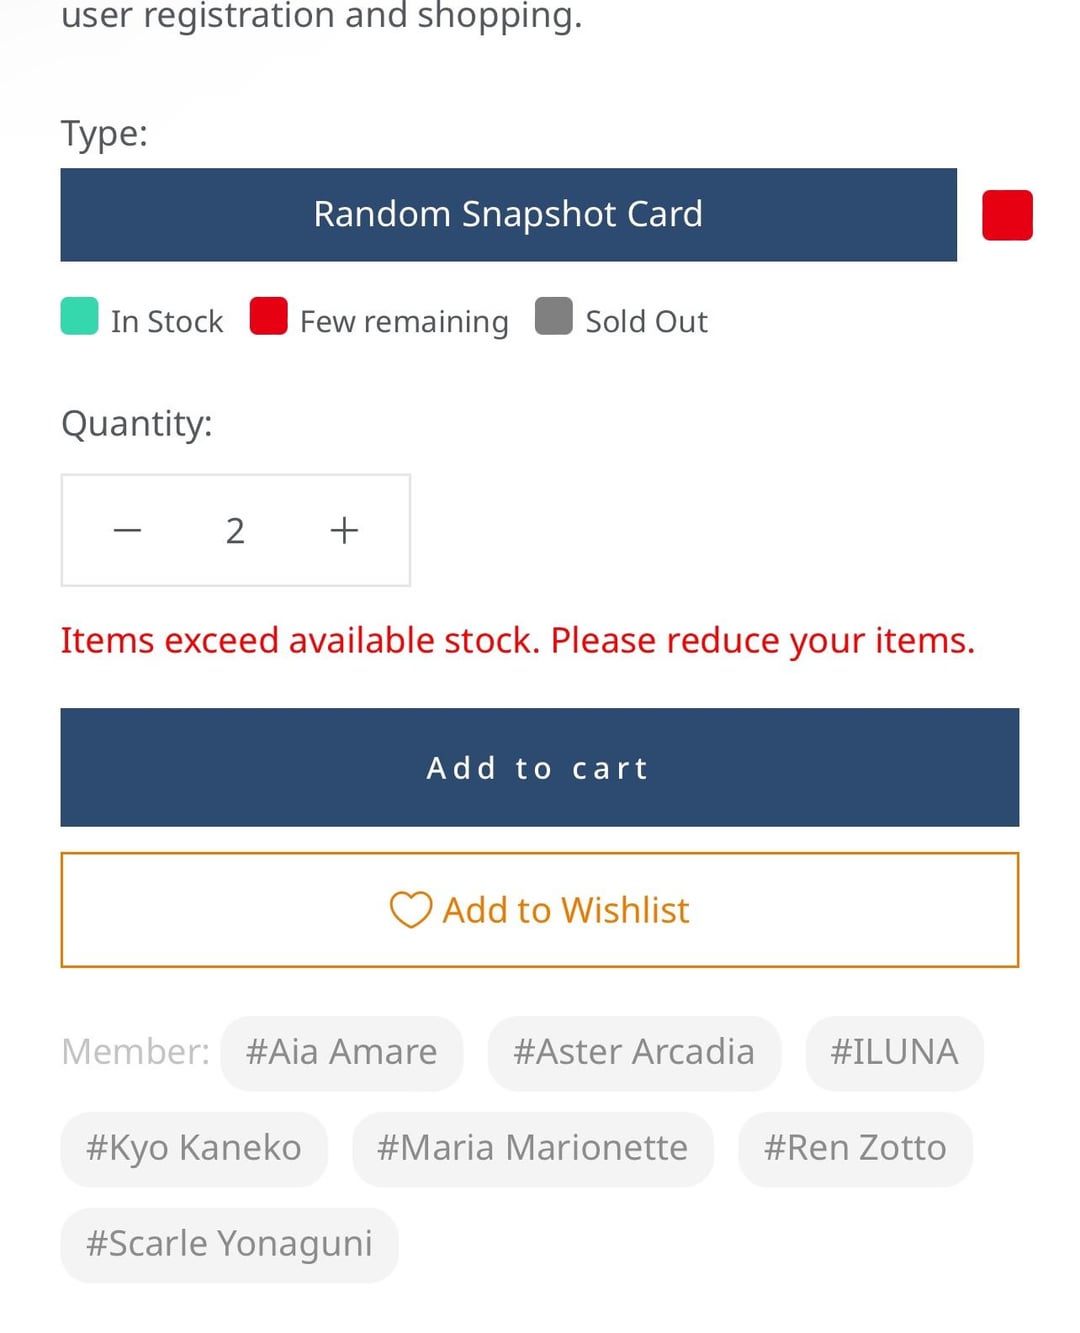Click the quantity field showing 2
This screenshot has height=1333, width=1080.
[235, 530]
